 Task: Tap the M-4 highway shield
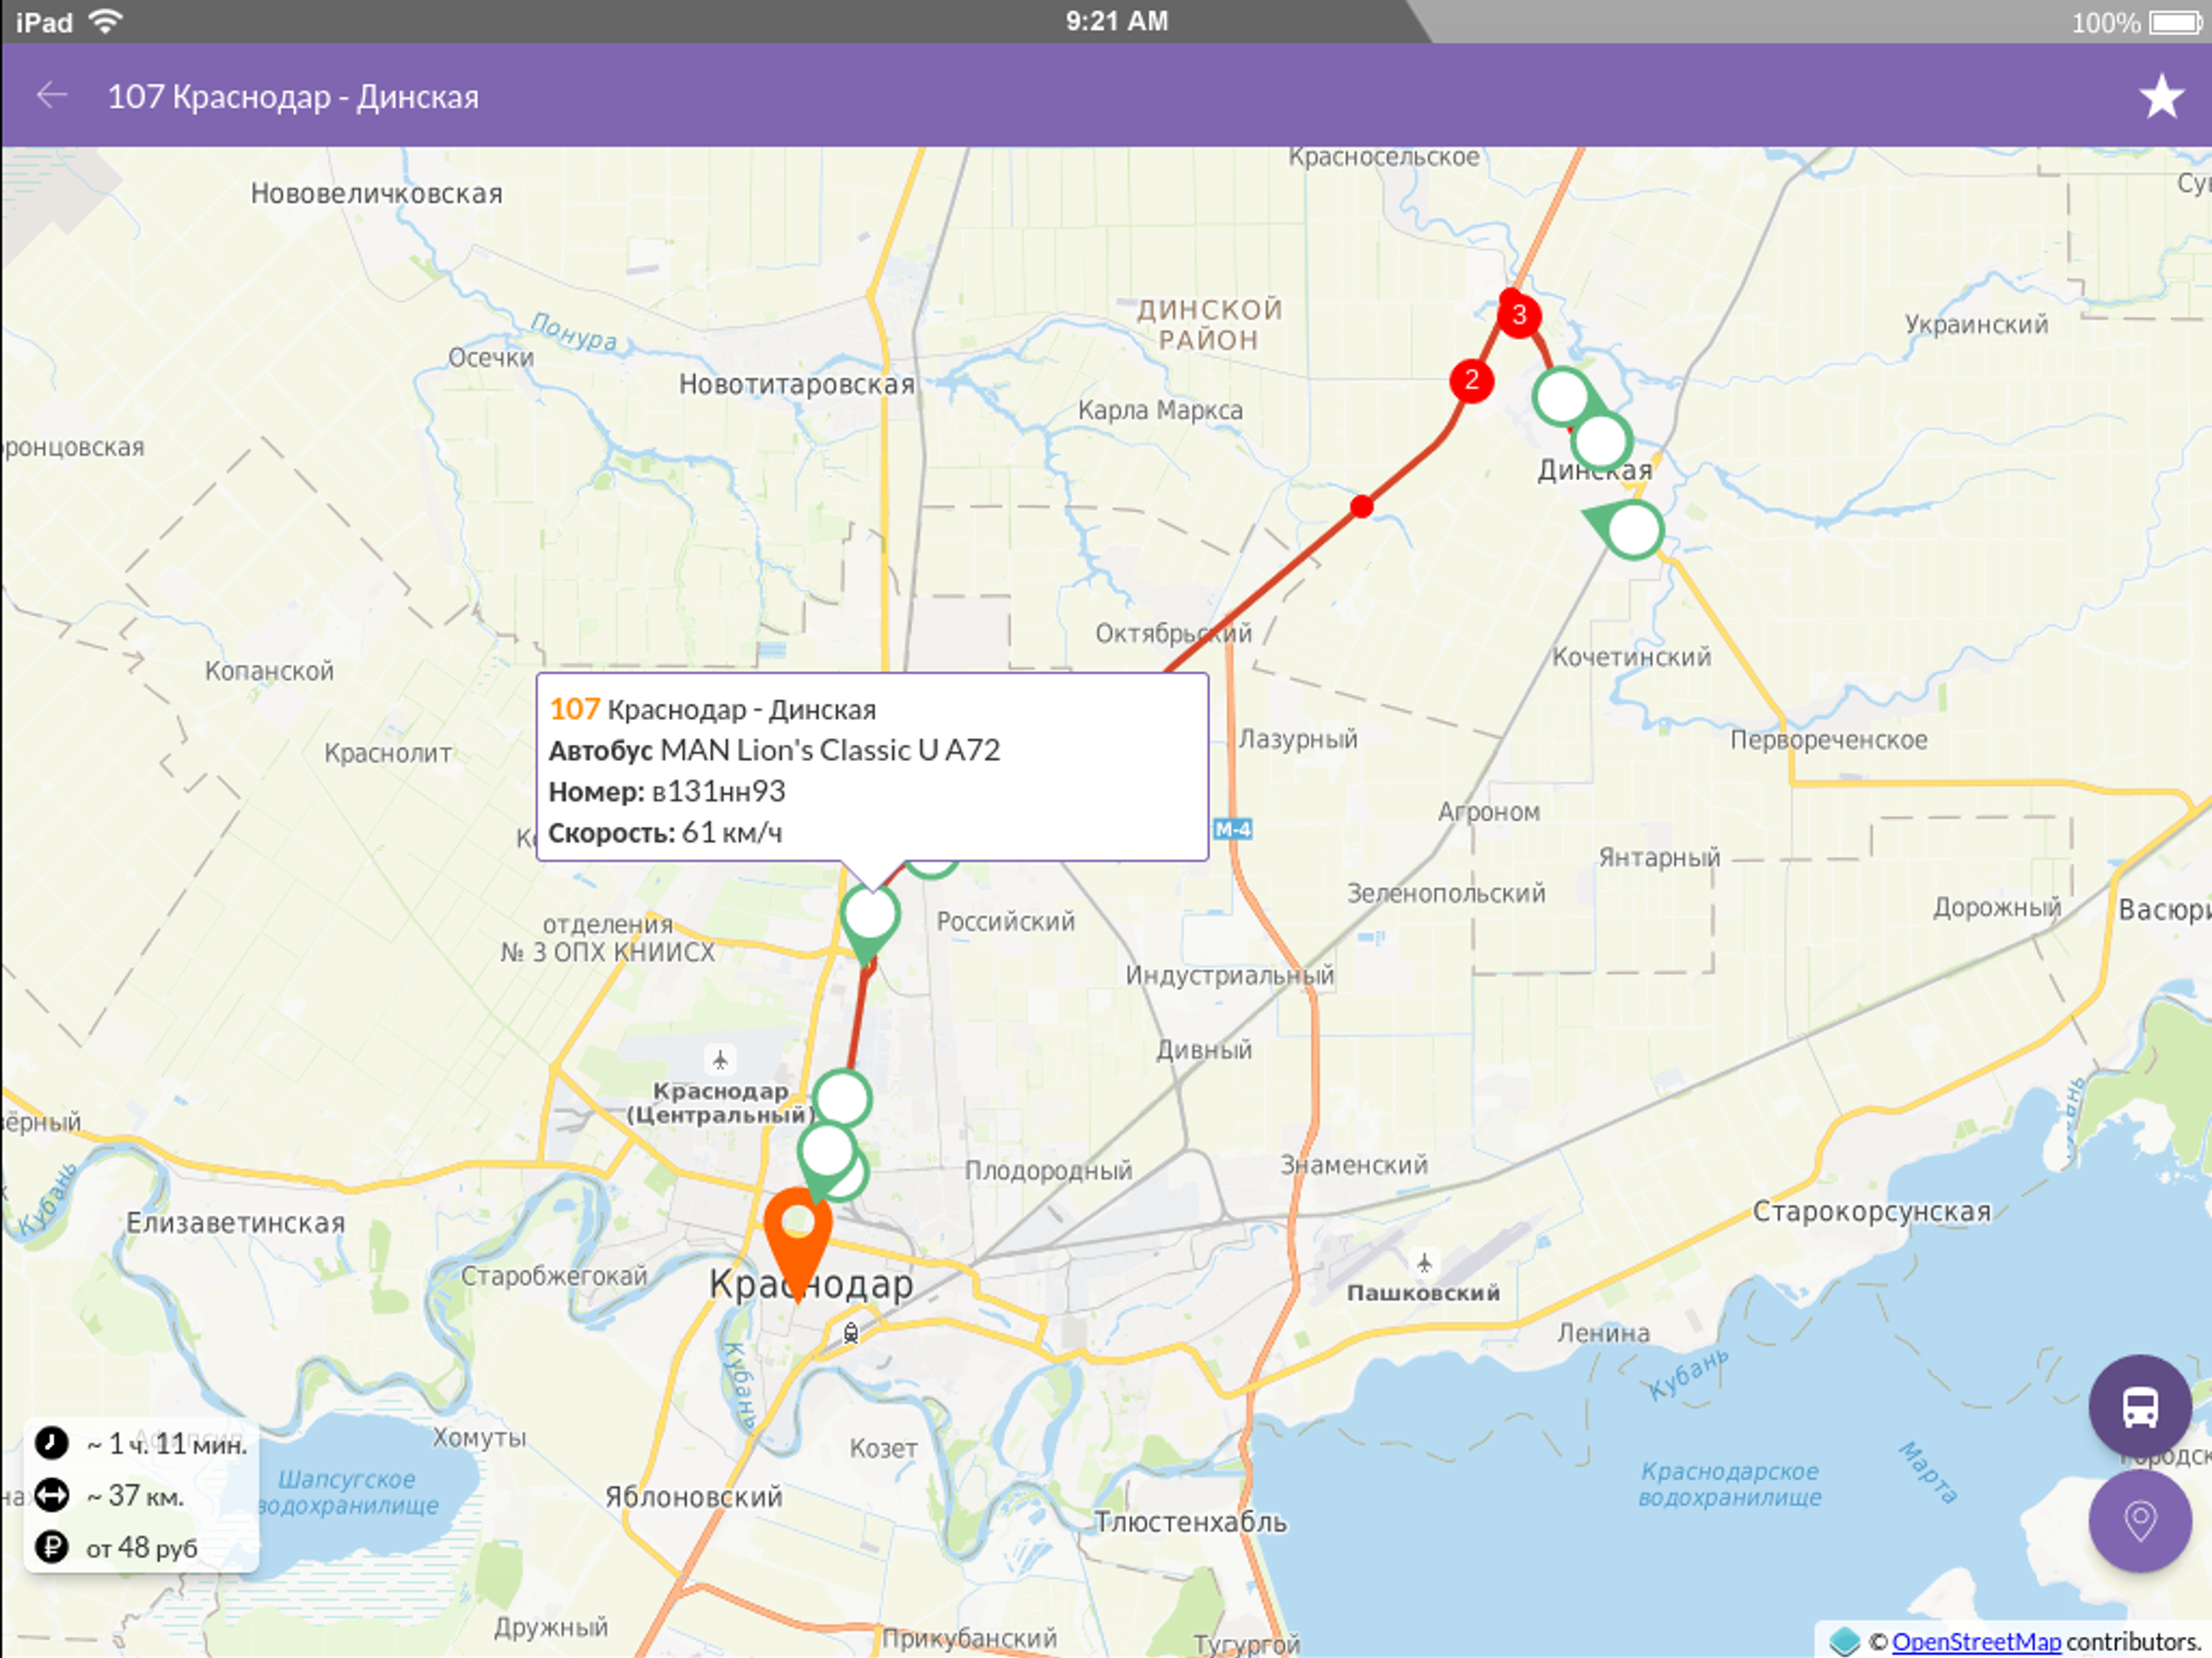[x=1232, y=829]
